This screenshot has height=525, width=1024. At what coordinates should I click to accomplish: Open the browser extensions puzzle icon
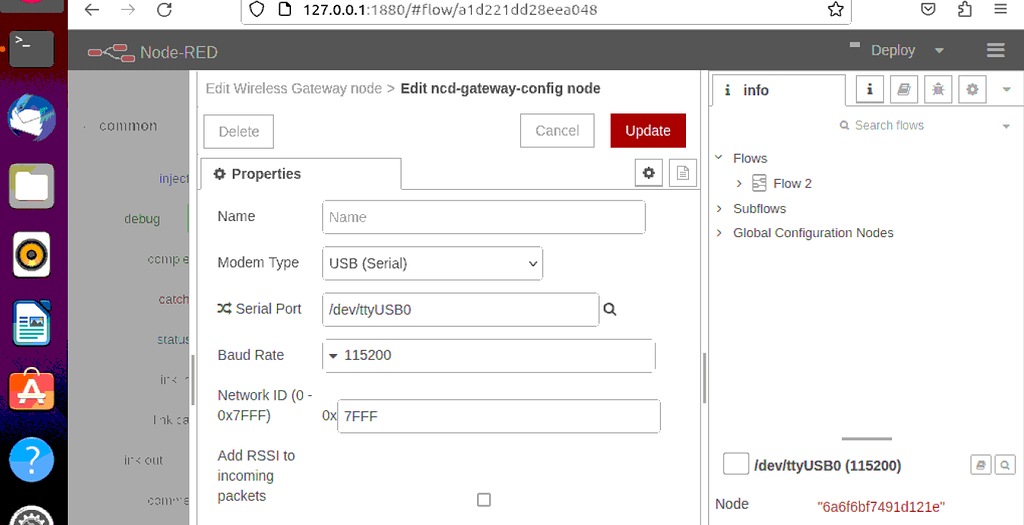[965, 9]
